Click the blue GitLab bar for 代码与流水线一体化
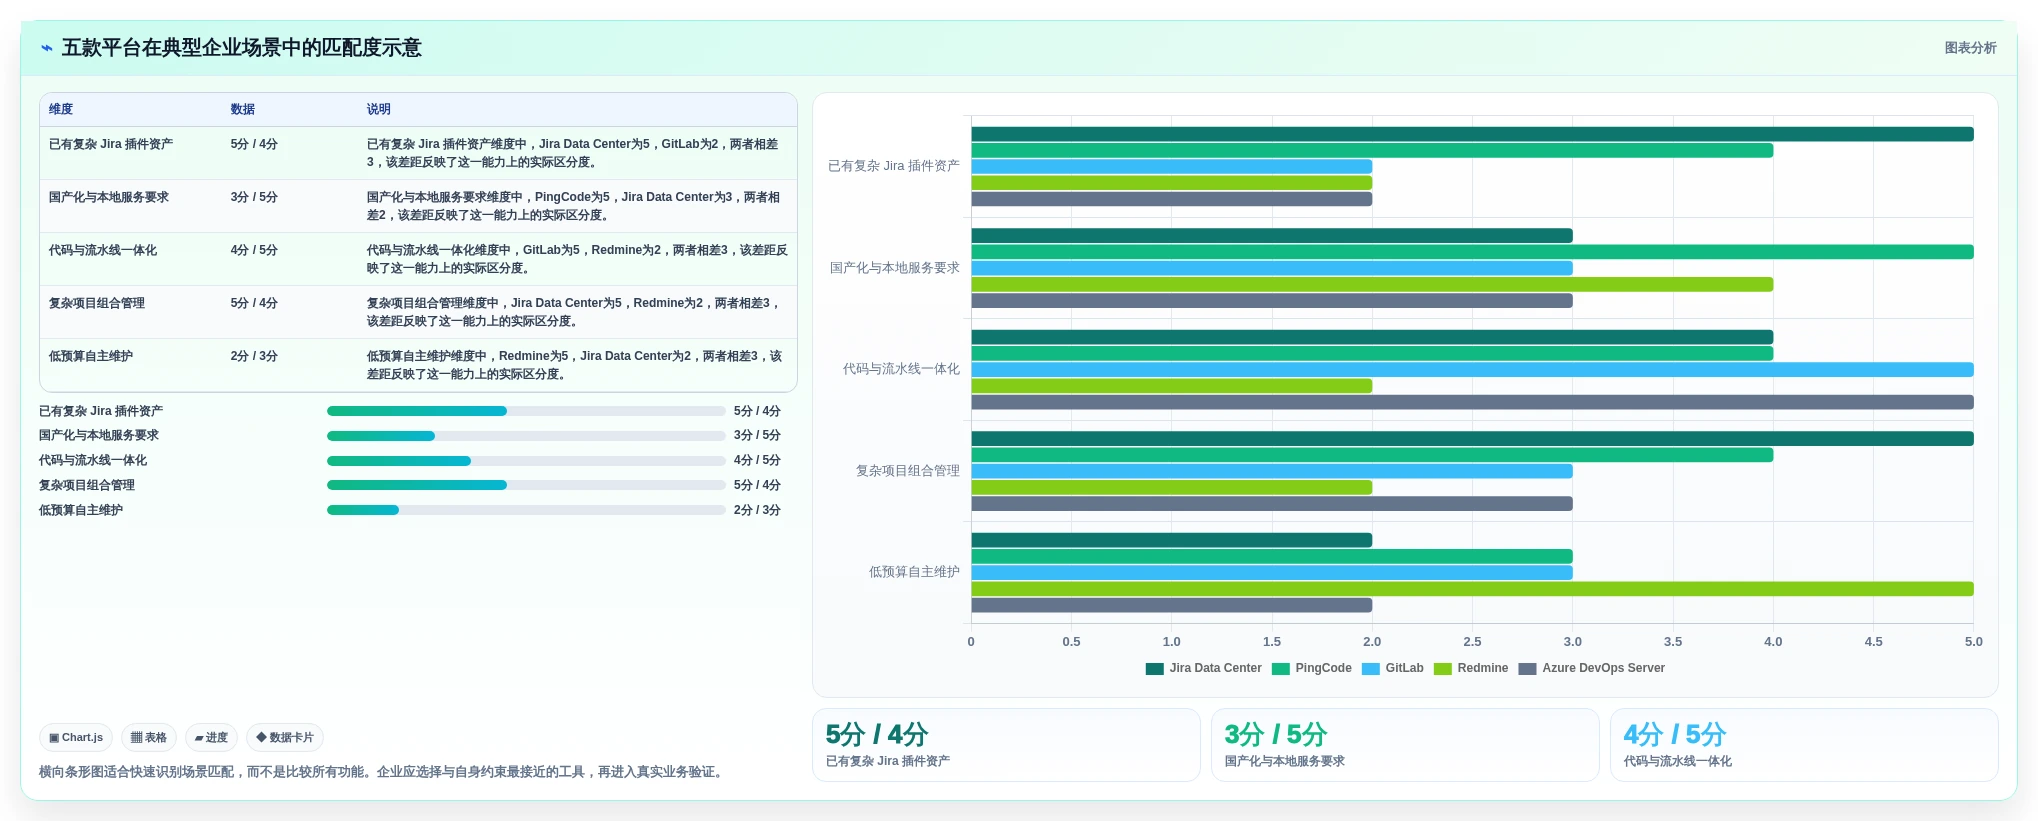This screenshot has height=821, width=2038. pyautogui.click(x=1472, y=370)
